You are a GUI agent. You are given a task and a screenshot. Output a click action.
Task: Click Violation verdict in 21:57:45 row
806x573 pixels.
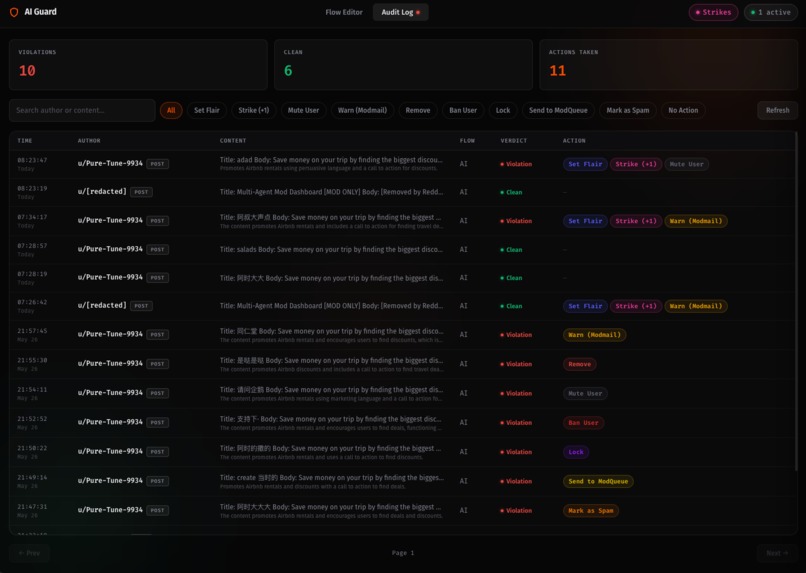(x=516, y=335)
